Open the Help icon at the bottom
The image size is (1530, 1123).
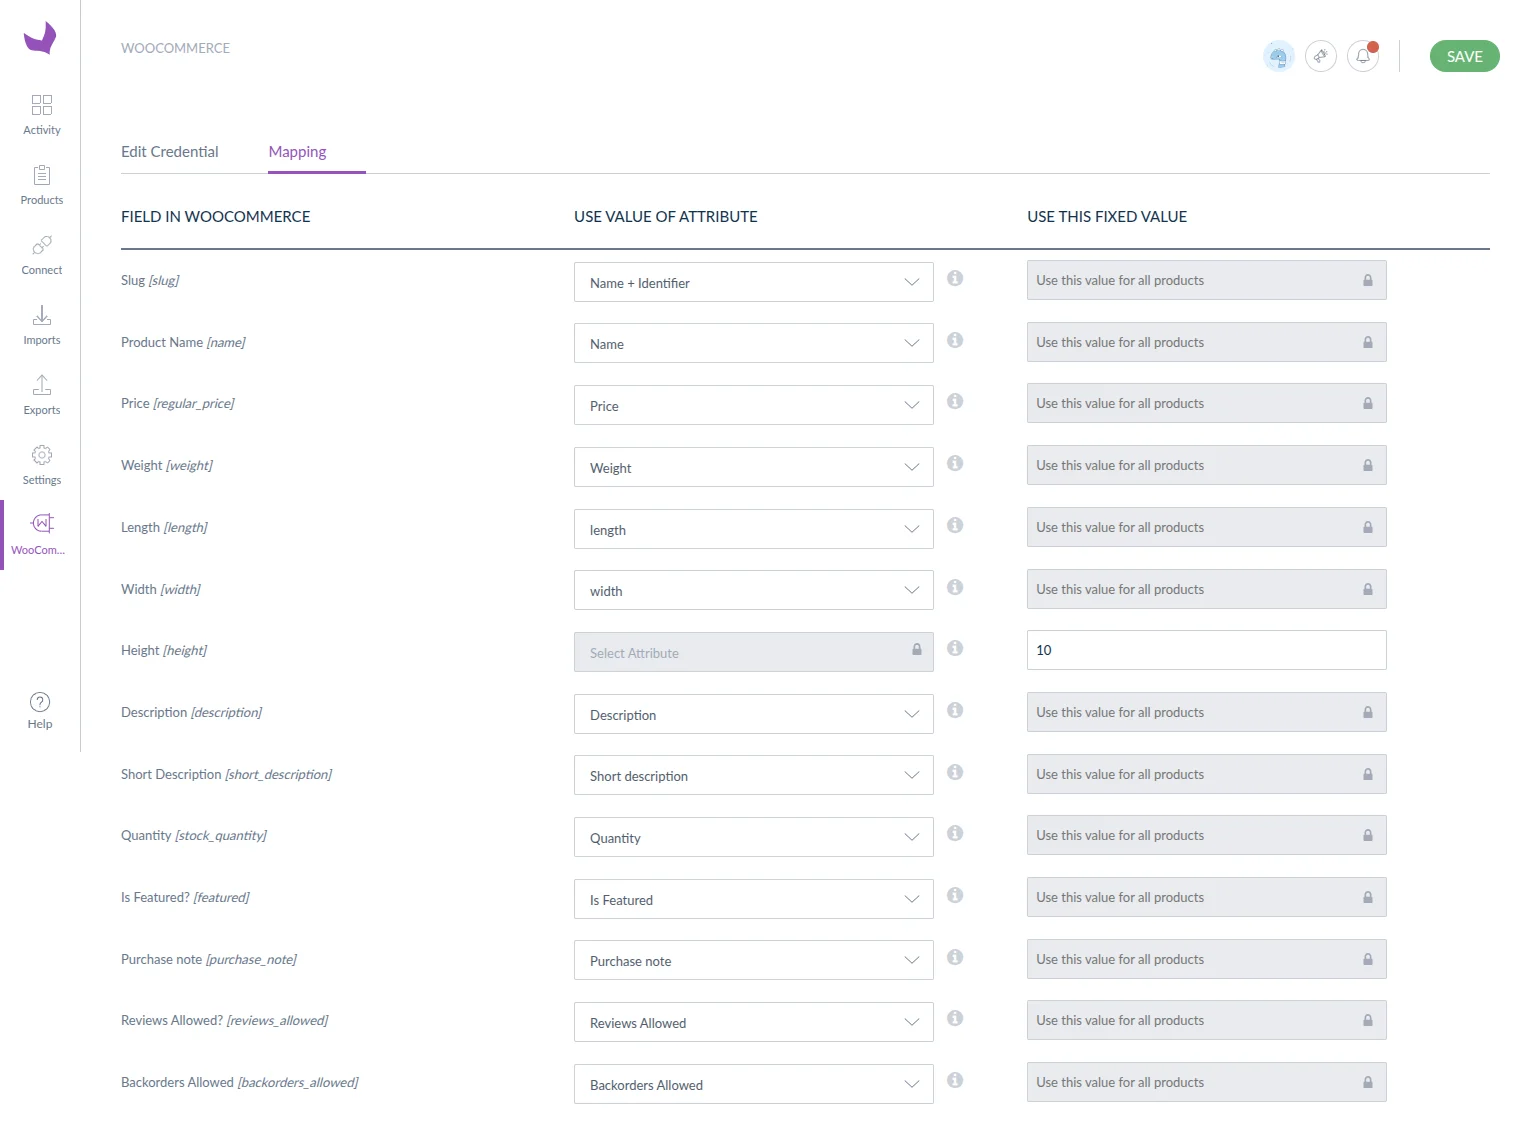(39, 702)
